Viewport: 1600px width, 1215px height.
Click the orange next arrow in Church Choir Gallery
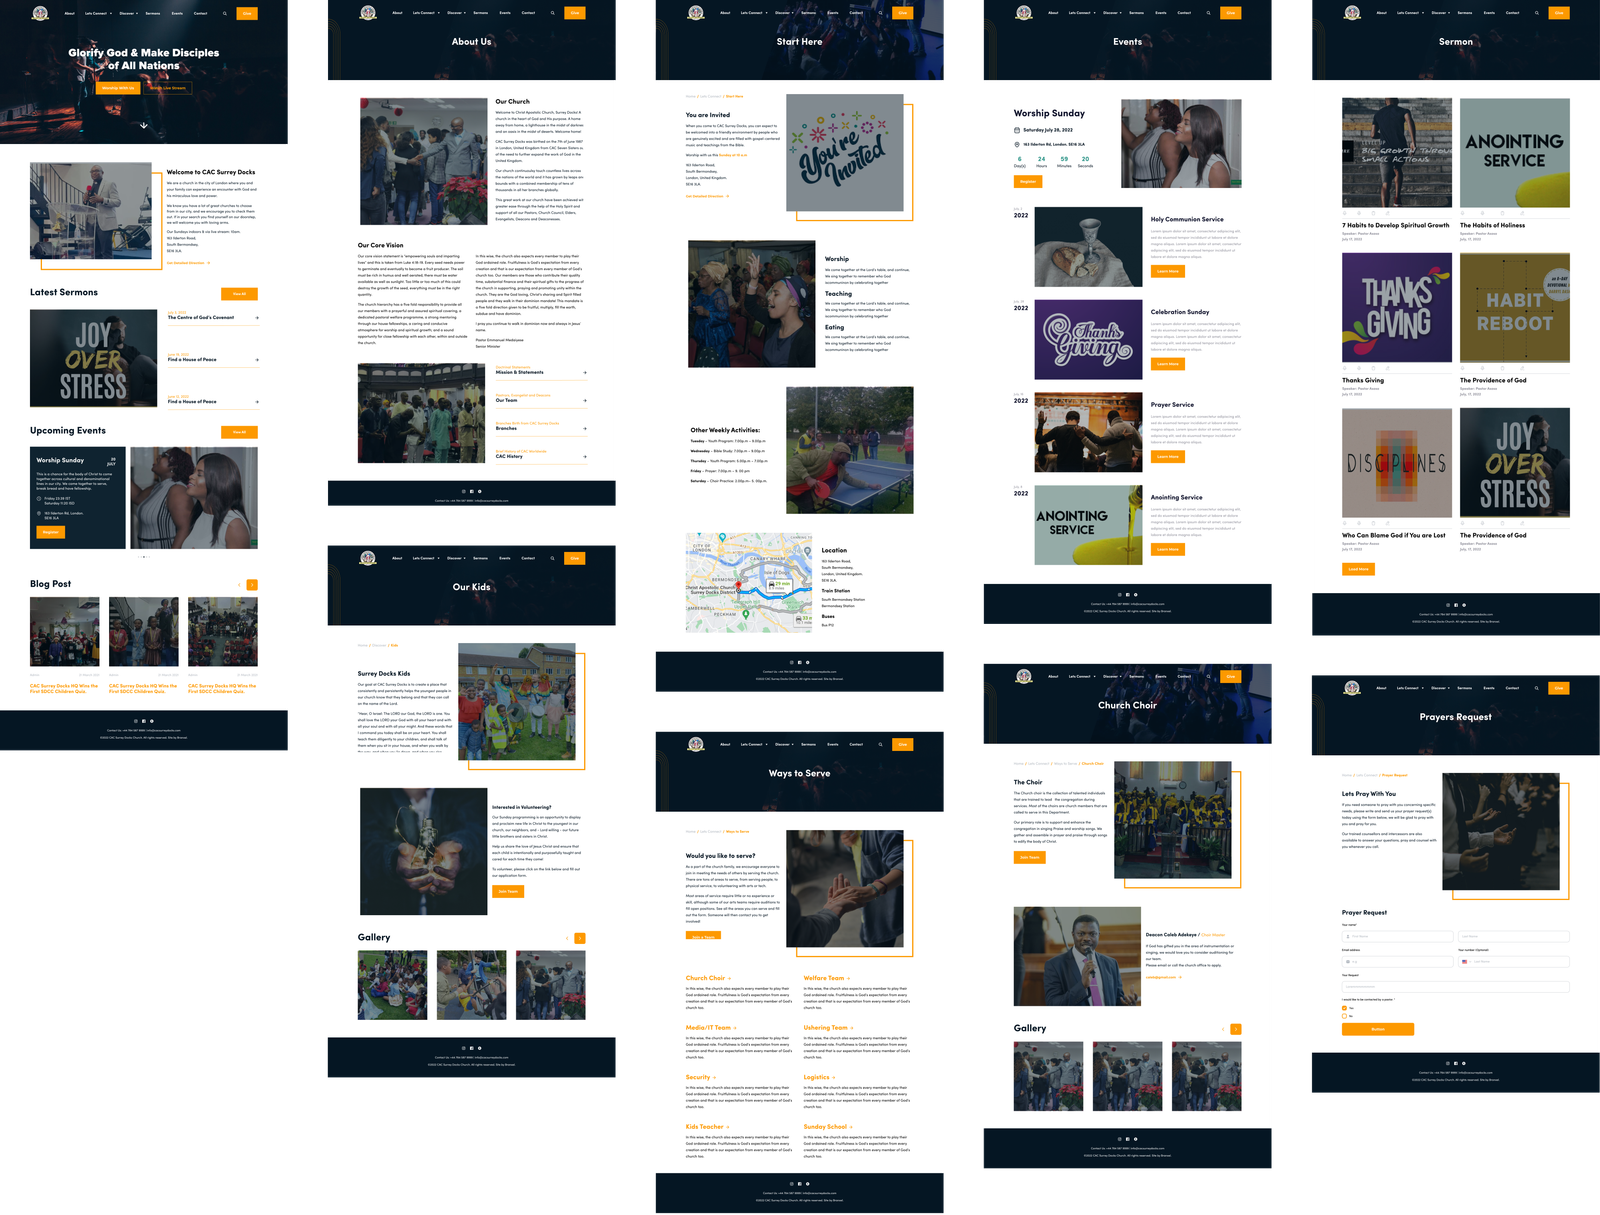(1236, 1029)
